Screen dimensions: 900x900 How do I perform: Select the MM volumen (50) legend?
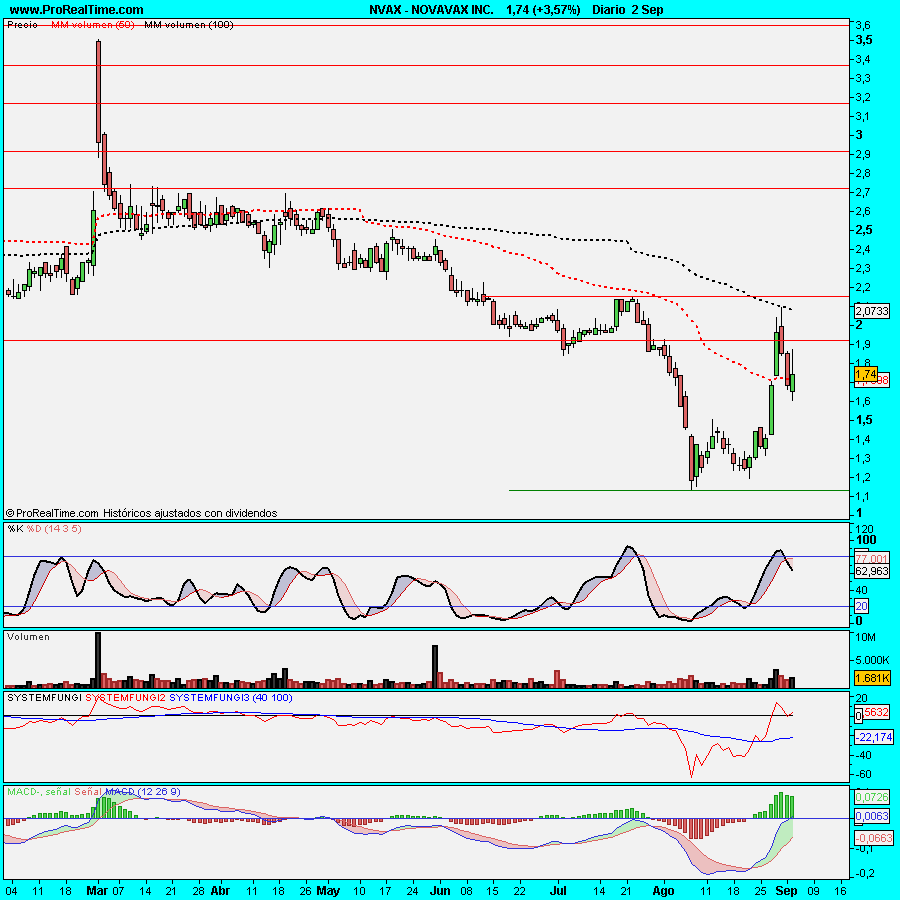(93, 25)
